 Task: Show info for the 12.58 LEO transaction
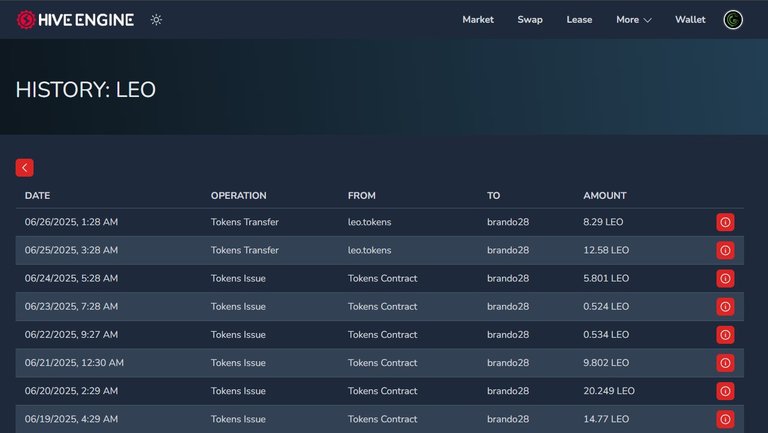(725, 250)
